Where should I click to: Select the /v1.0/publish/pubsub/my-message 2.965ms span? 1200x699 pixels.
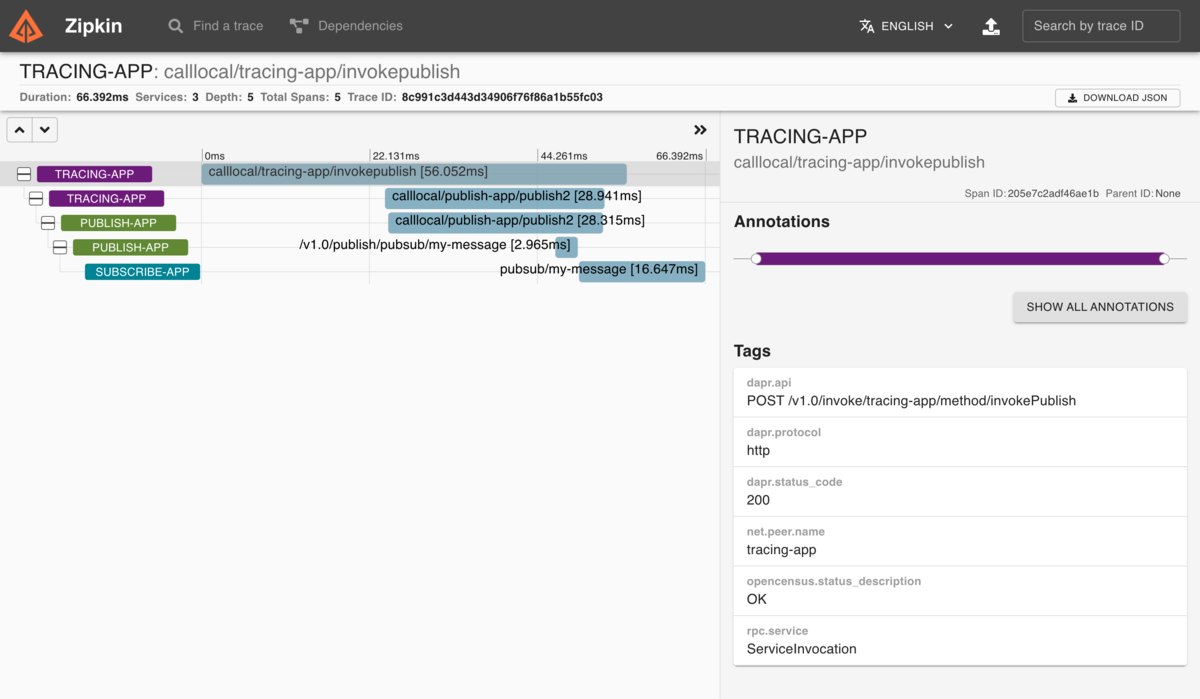pos(566,246)
